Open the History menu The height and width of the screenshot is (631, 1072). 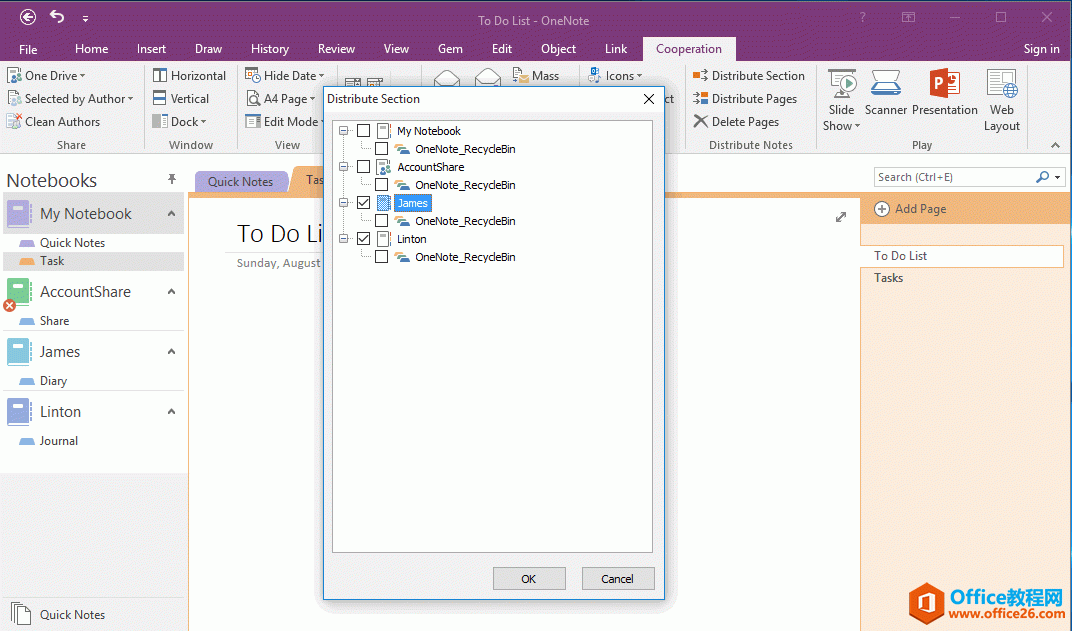[269, 48]
